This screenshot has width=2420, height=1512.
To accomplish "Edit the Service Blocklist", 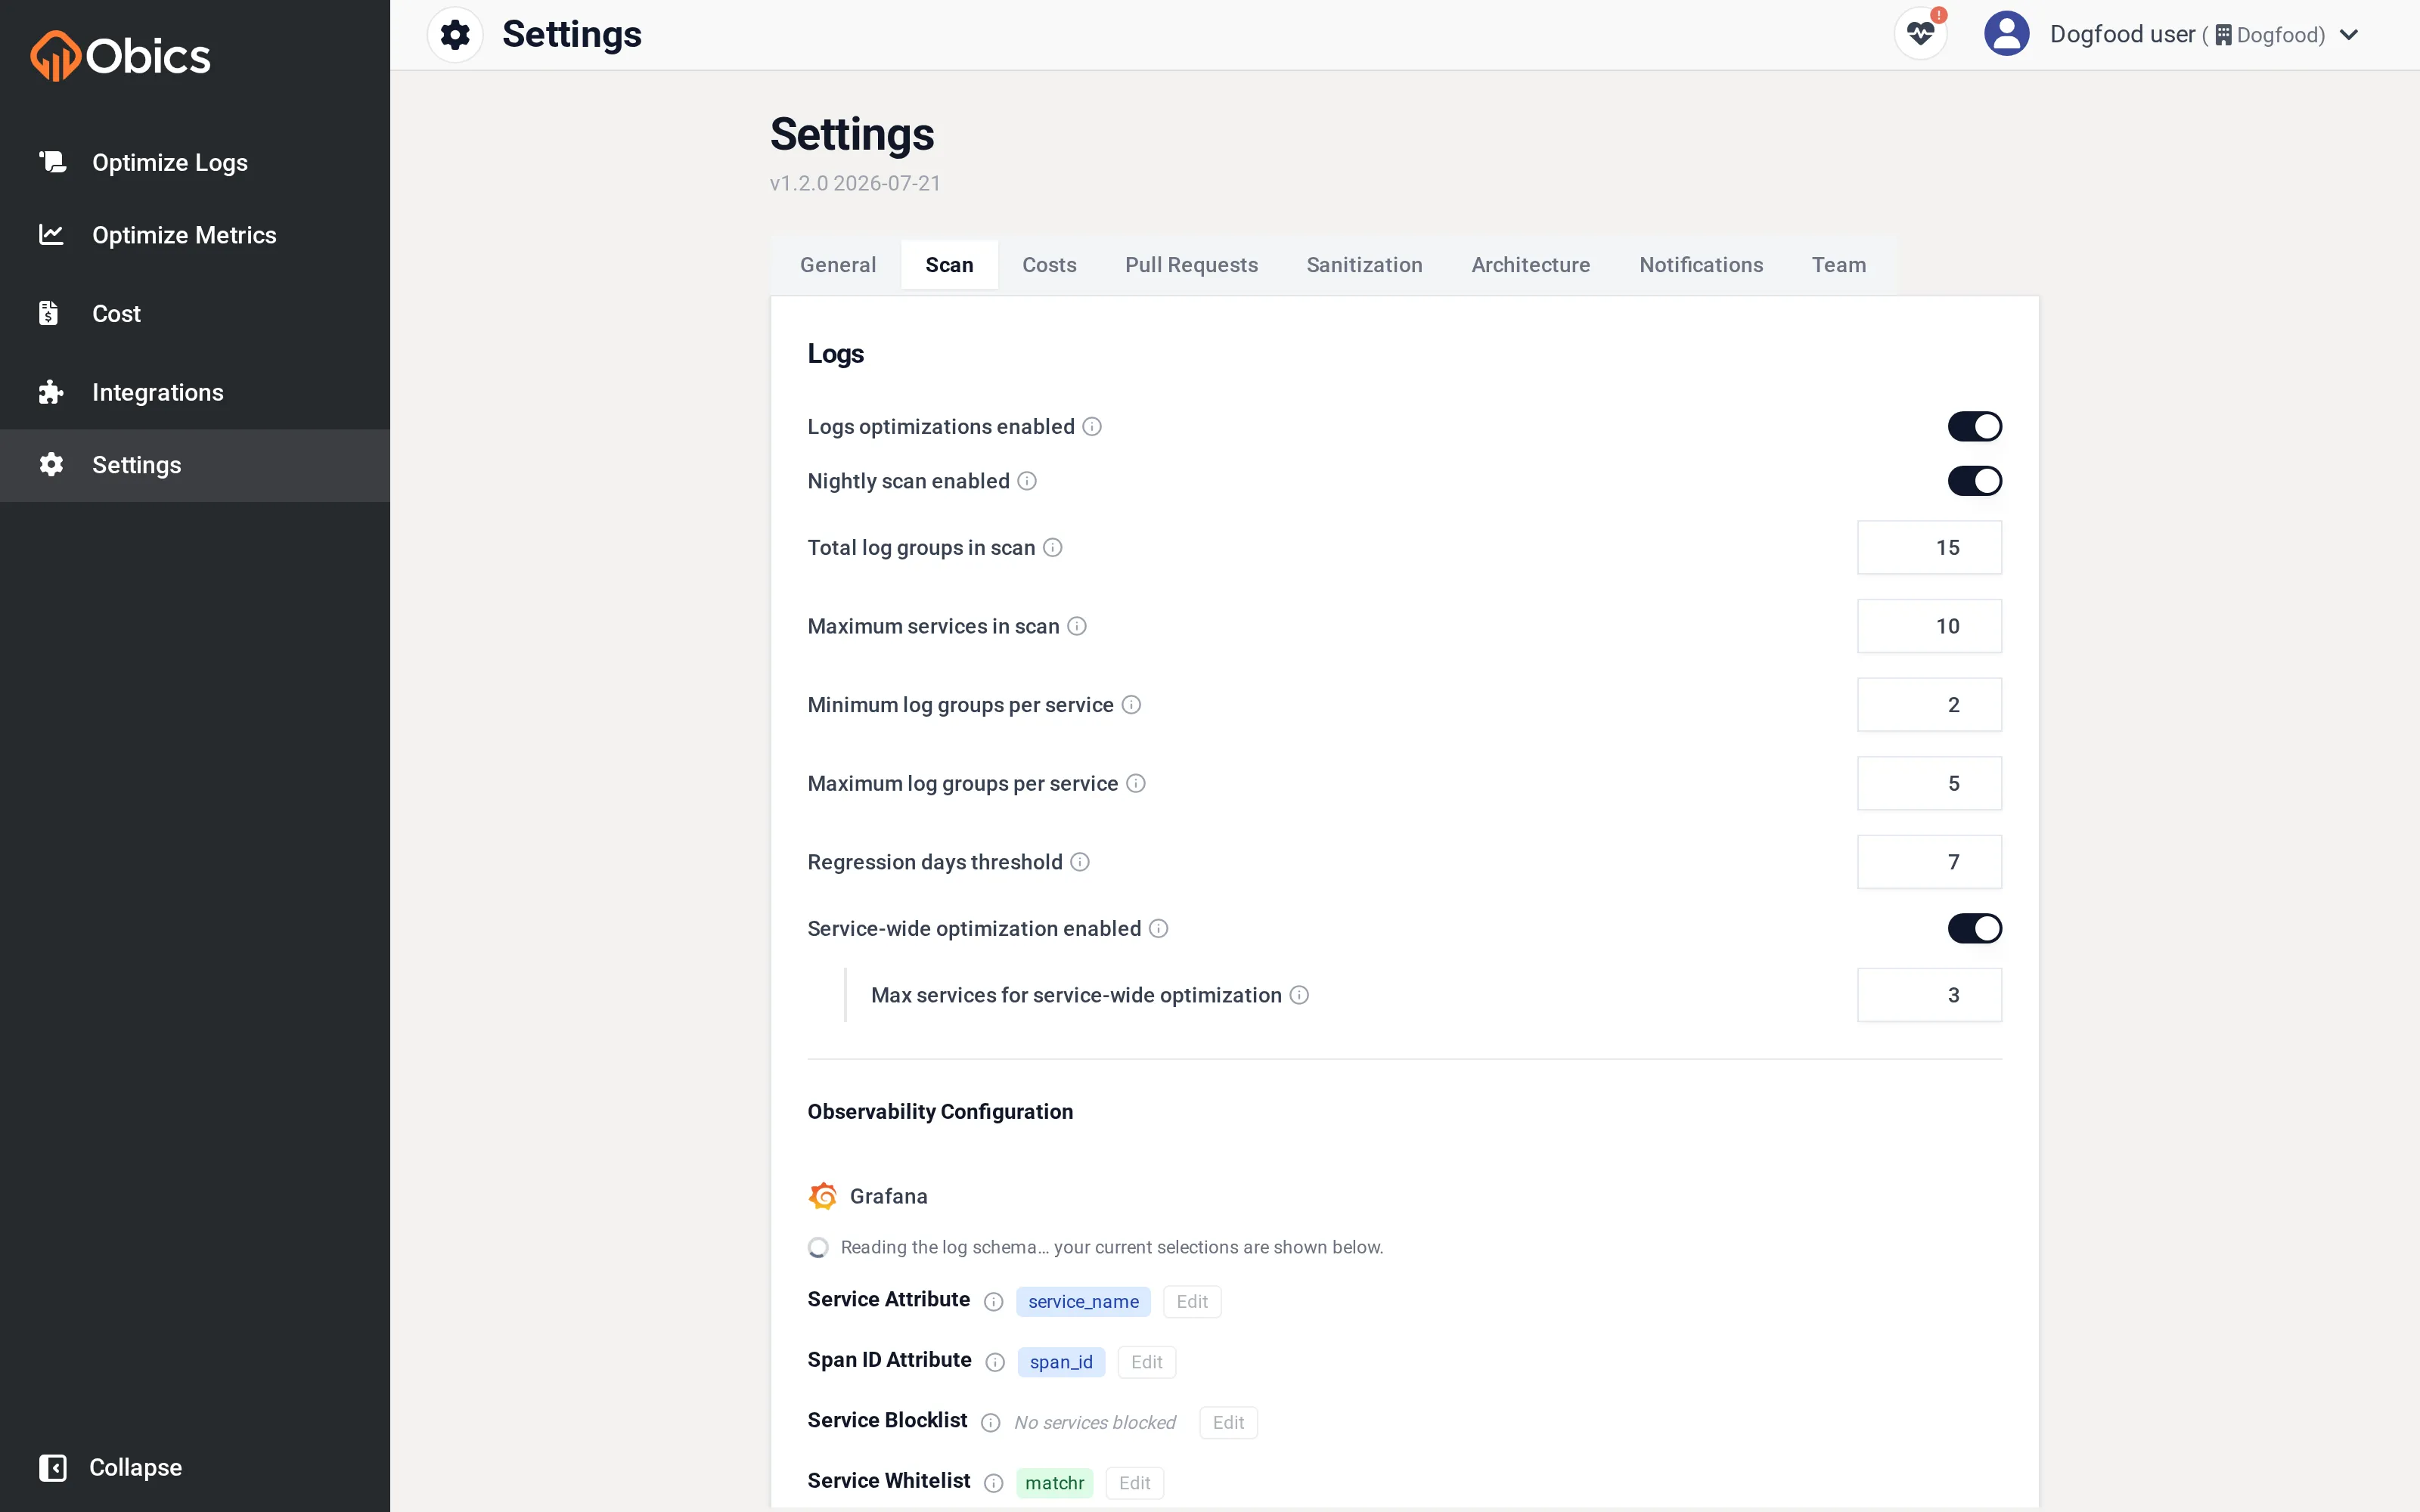I will click(x=1228, y=1423).
